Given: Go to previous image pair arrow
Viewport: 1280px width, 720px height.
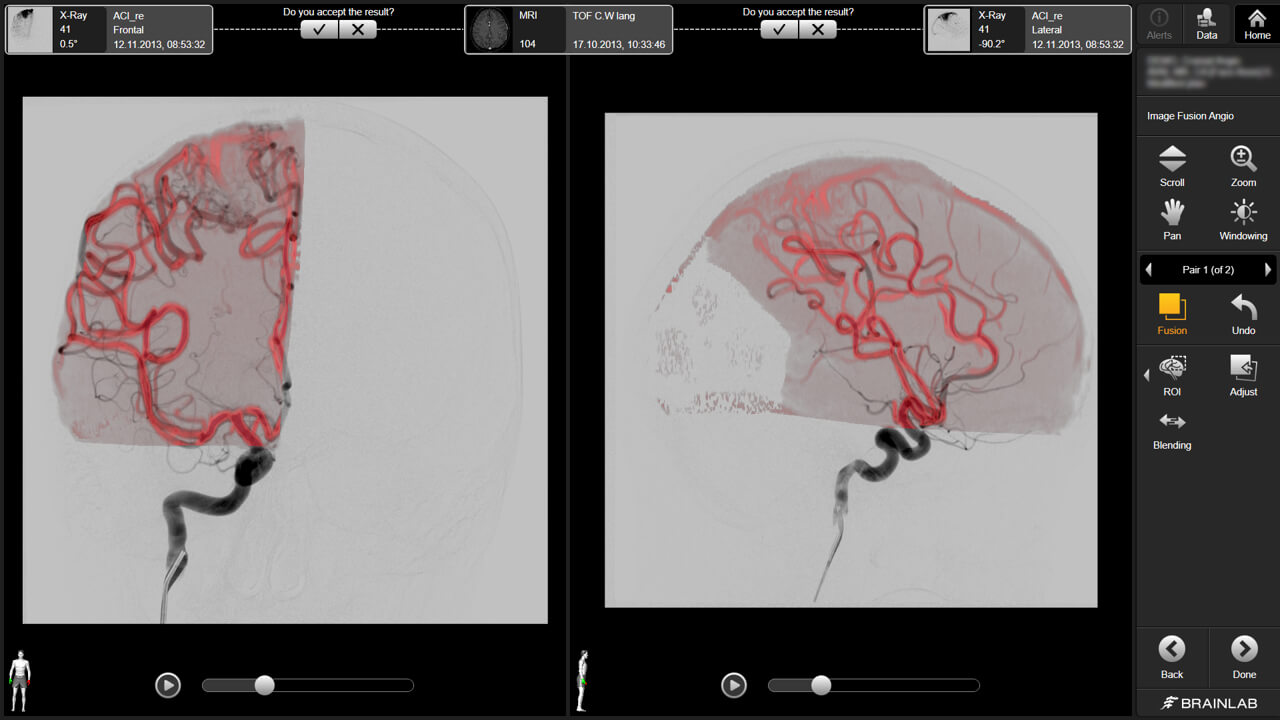Looking at the screenshot, I should (x=1148, y=270).
